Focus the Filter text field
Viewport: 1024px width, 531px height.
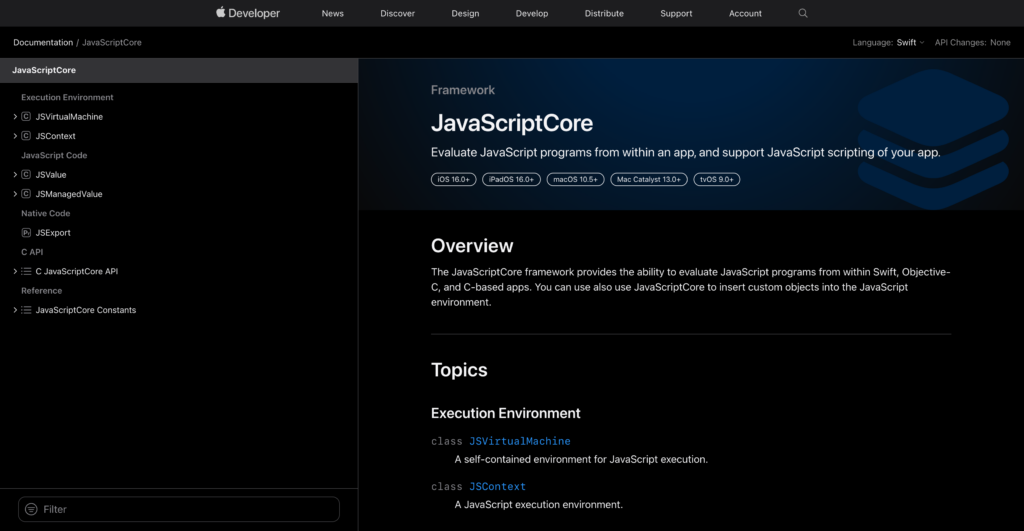(x=185, y=509)
